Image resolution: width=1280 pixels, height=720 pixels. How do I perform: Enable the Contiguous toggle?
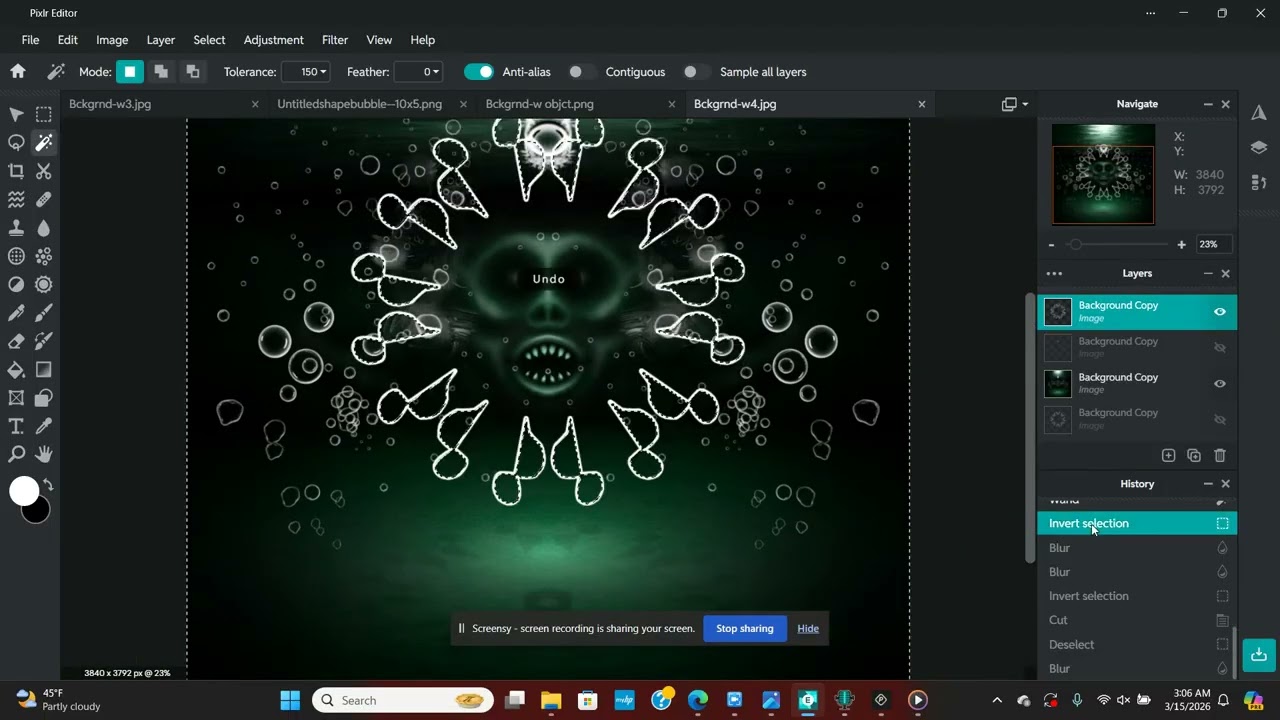pyautogui.click(x=582, y=72)
